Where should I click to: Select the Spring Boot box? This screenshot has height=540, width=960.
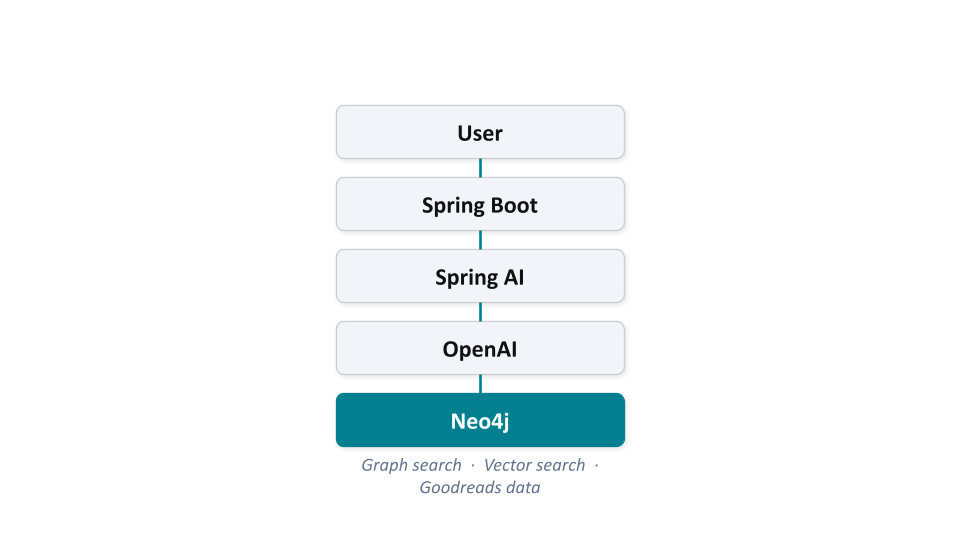tap(480, 204)
